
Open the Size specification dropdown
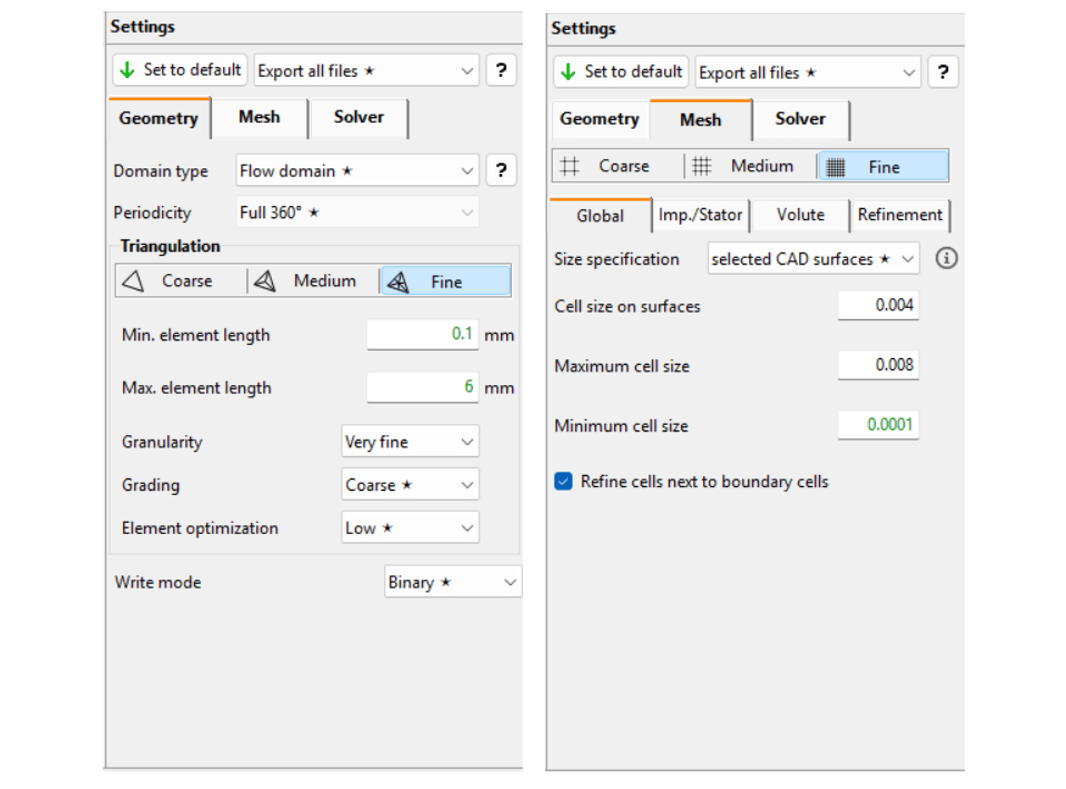813,259
